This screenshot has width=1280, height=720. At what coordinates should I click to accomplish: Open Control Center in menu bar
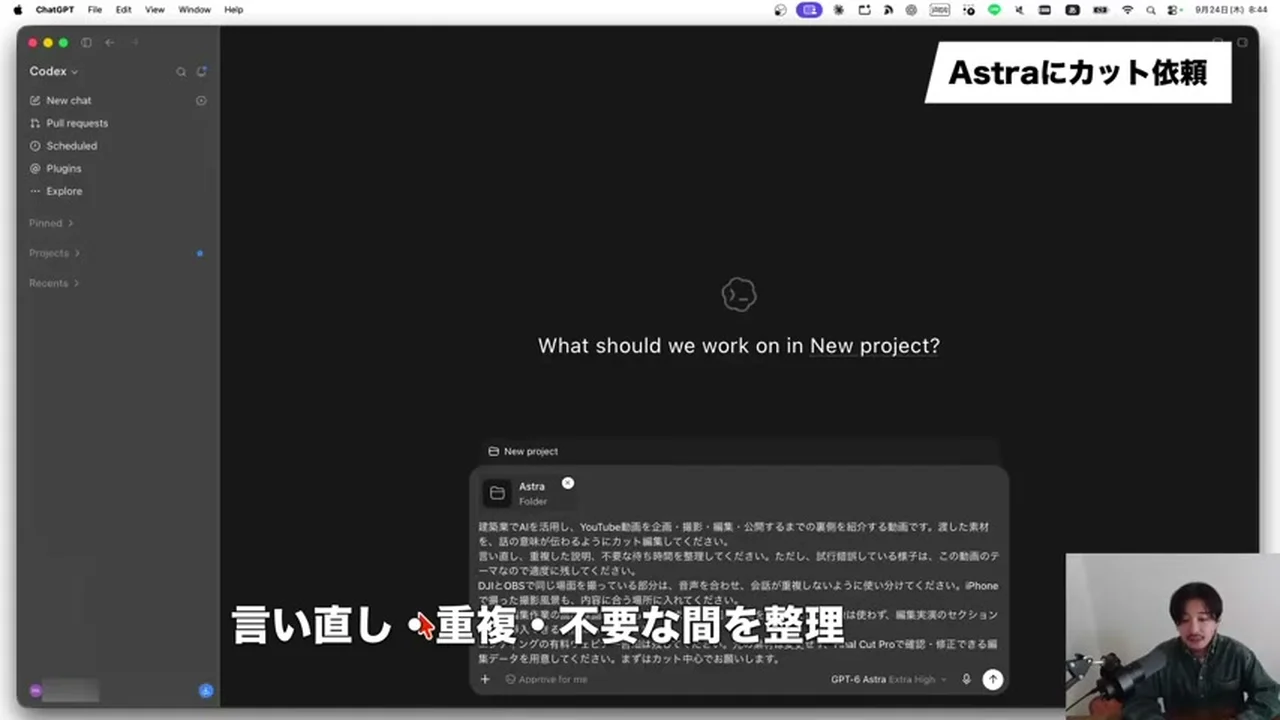tap(1173, 10)
